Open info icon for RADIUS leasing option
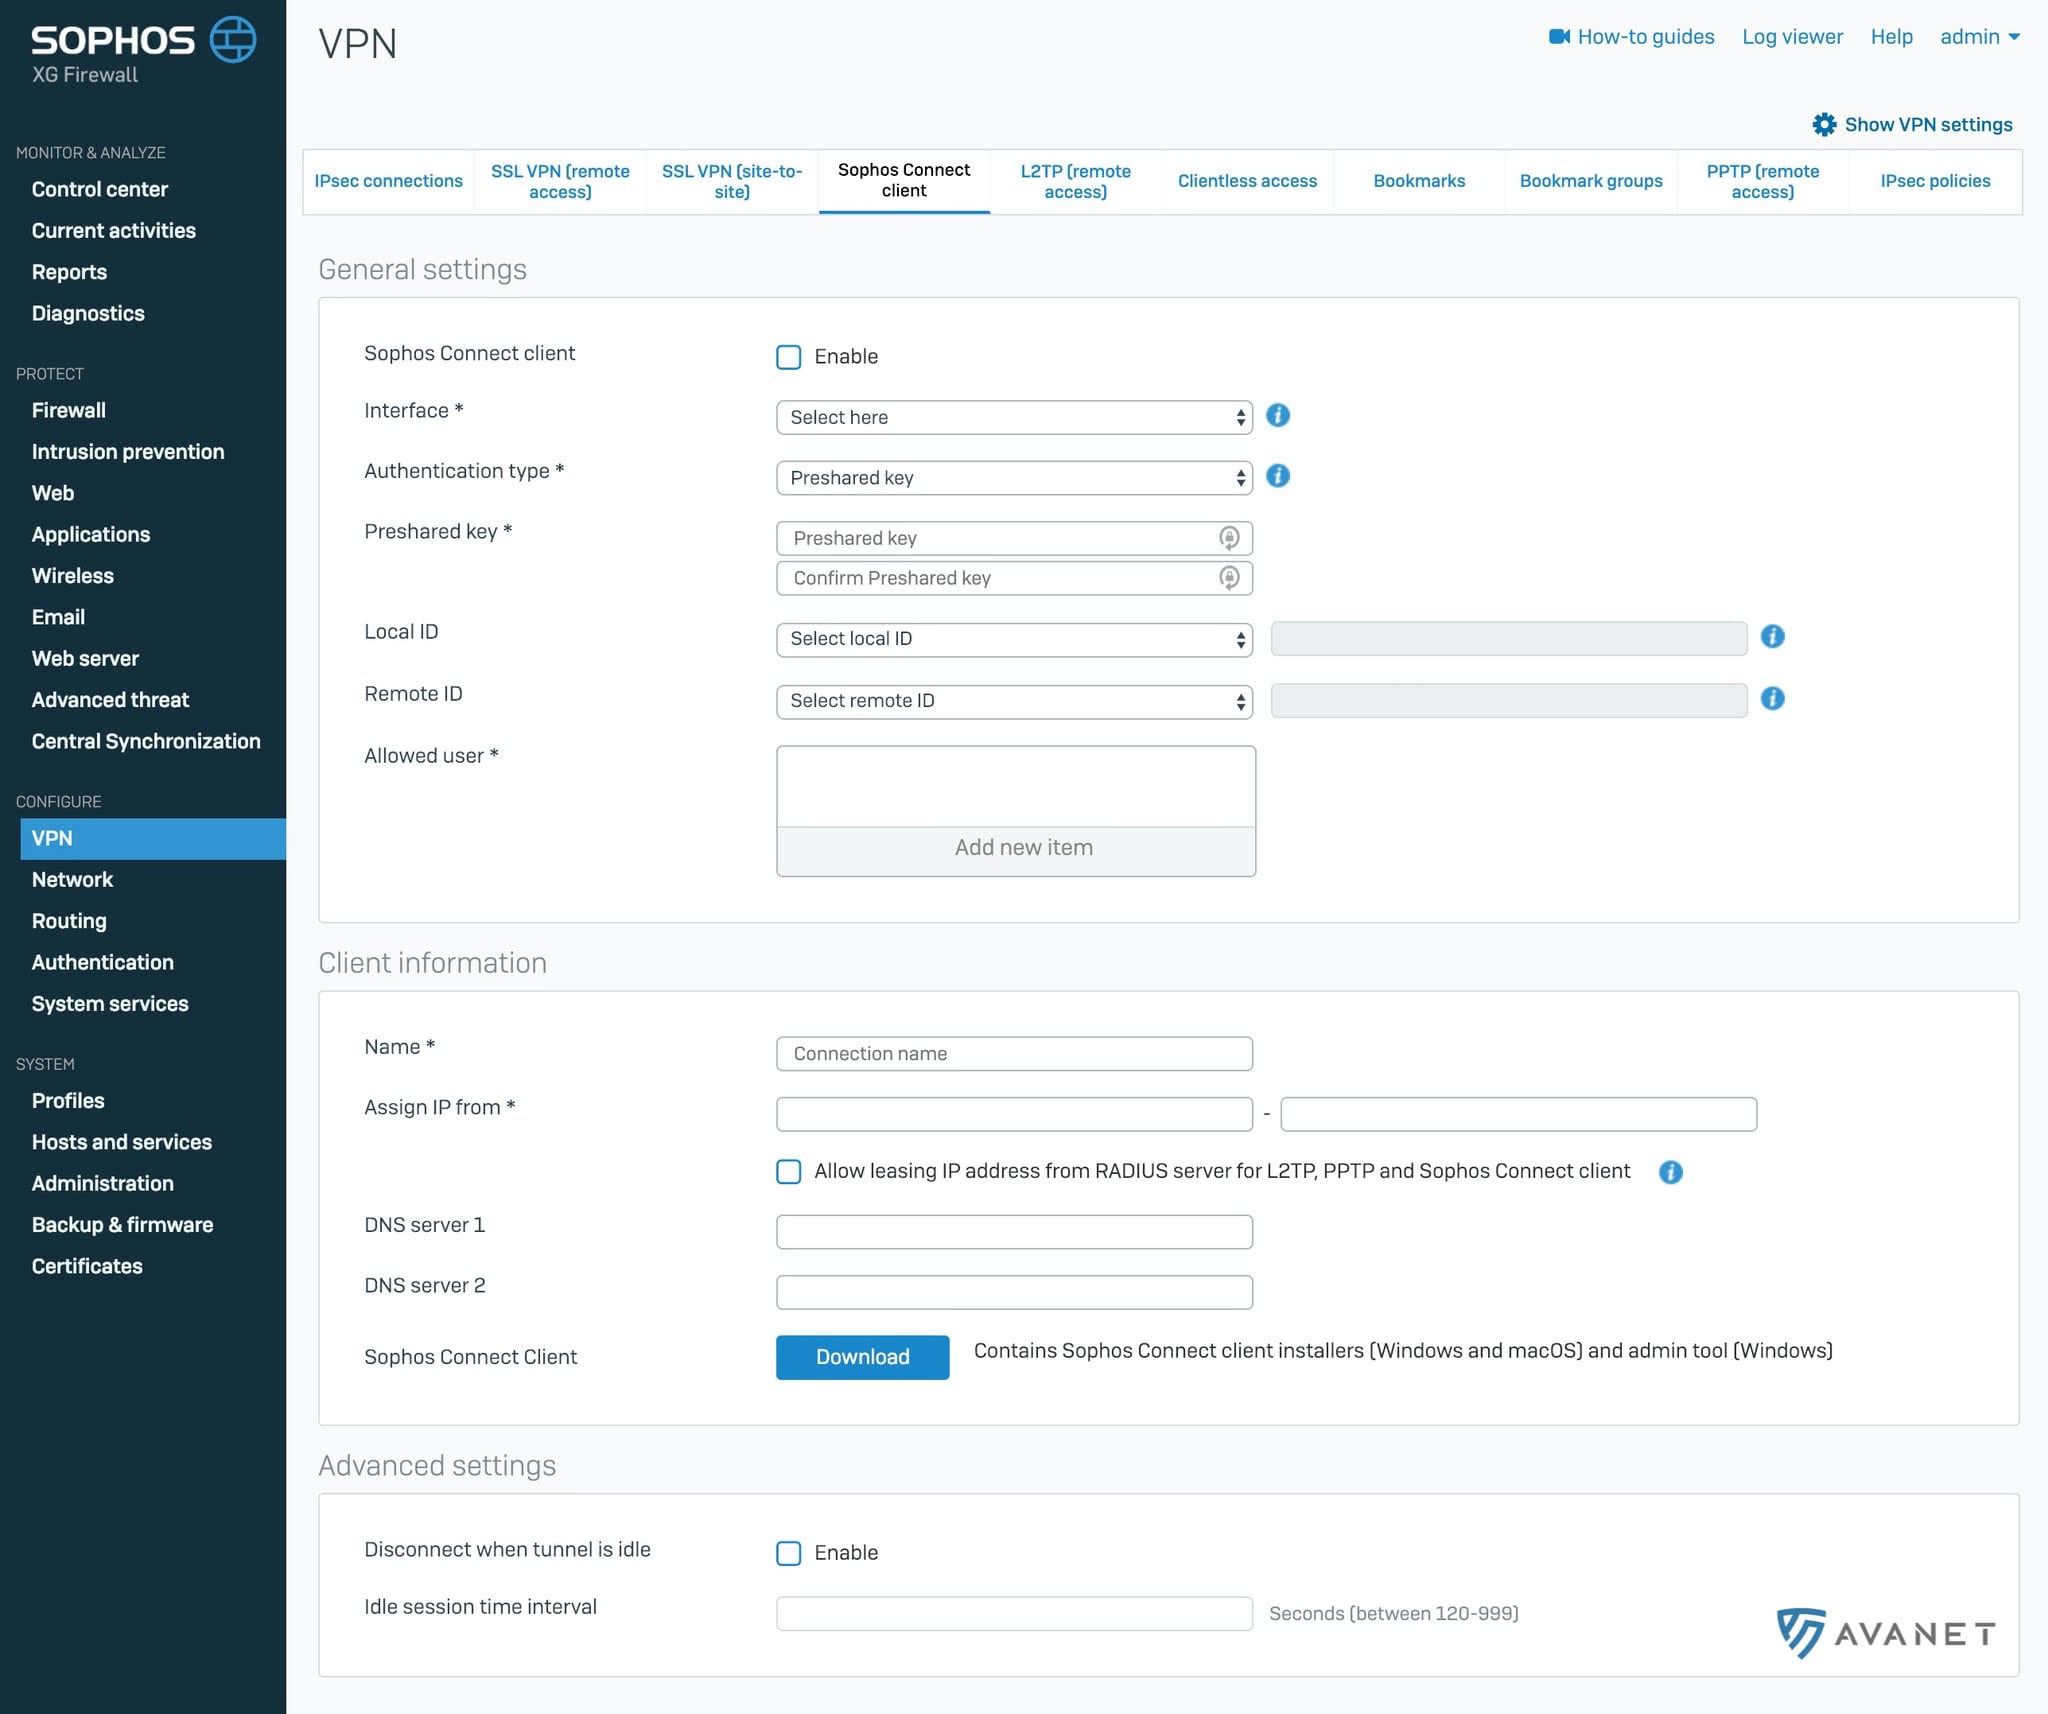The height and width of the screenshot is (1714, 2048). pos(1670,1172)
